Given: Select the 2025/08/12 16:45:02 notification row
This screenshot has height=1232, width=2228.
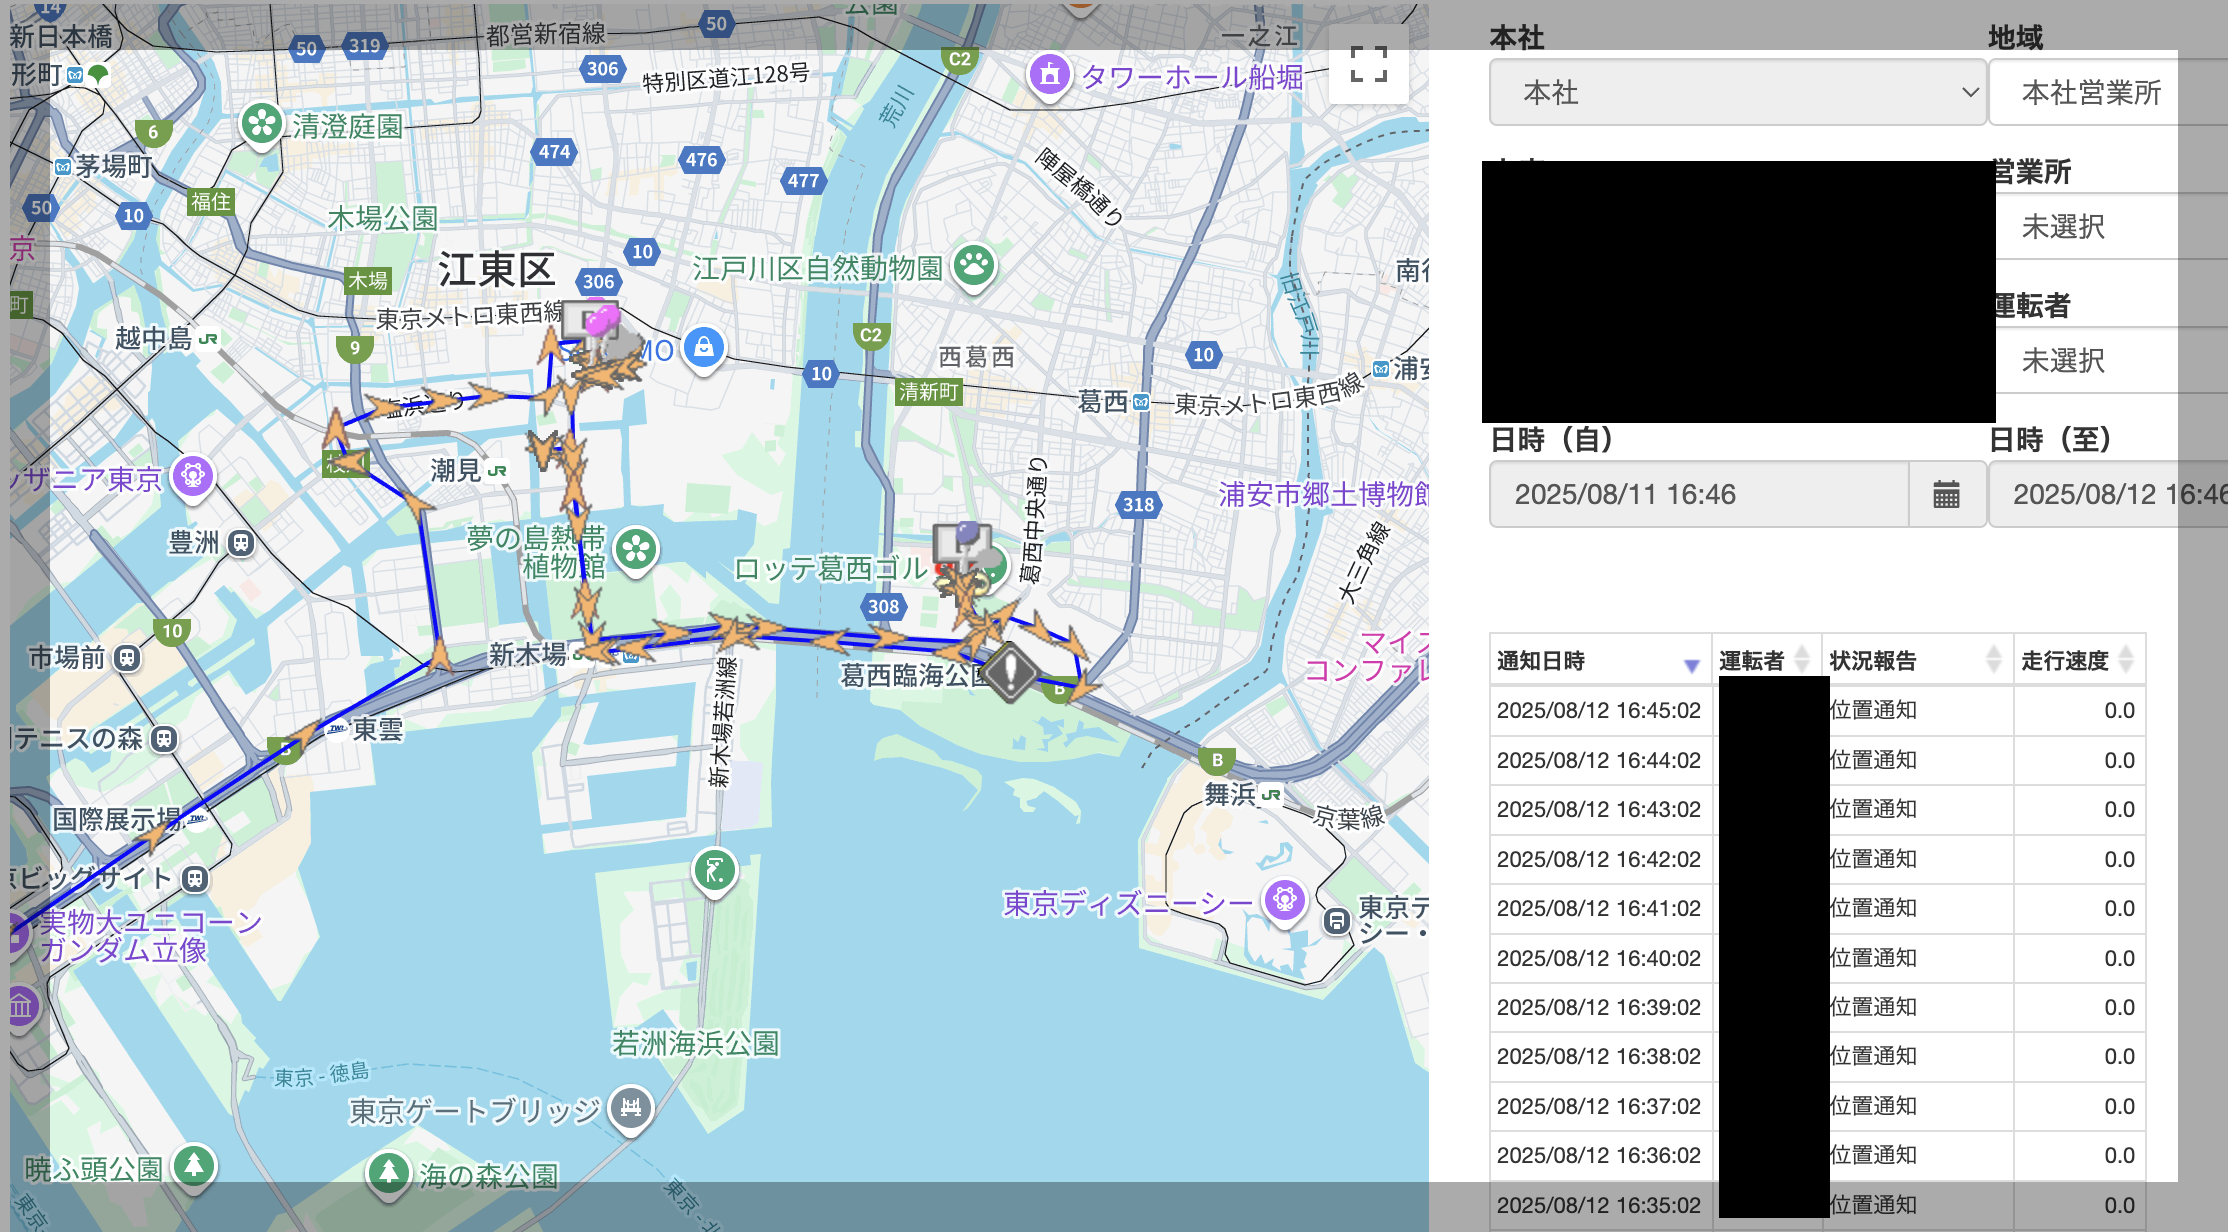Looking at the screenshot, I should (1598, 711).
